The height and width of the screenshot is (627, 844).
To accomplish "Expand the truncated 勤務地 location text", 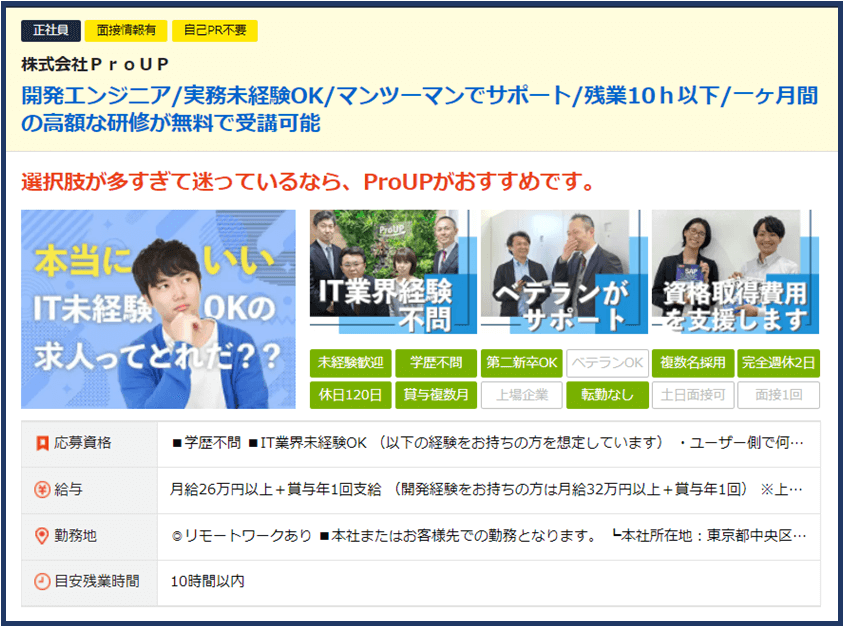I will click(487, 536).
